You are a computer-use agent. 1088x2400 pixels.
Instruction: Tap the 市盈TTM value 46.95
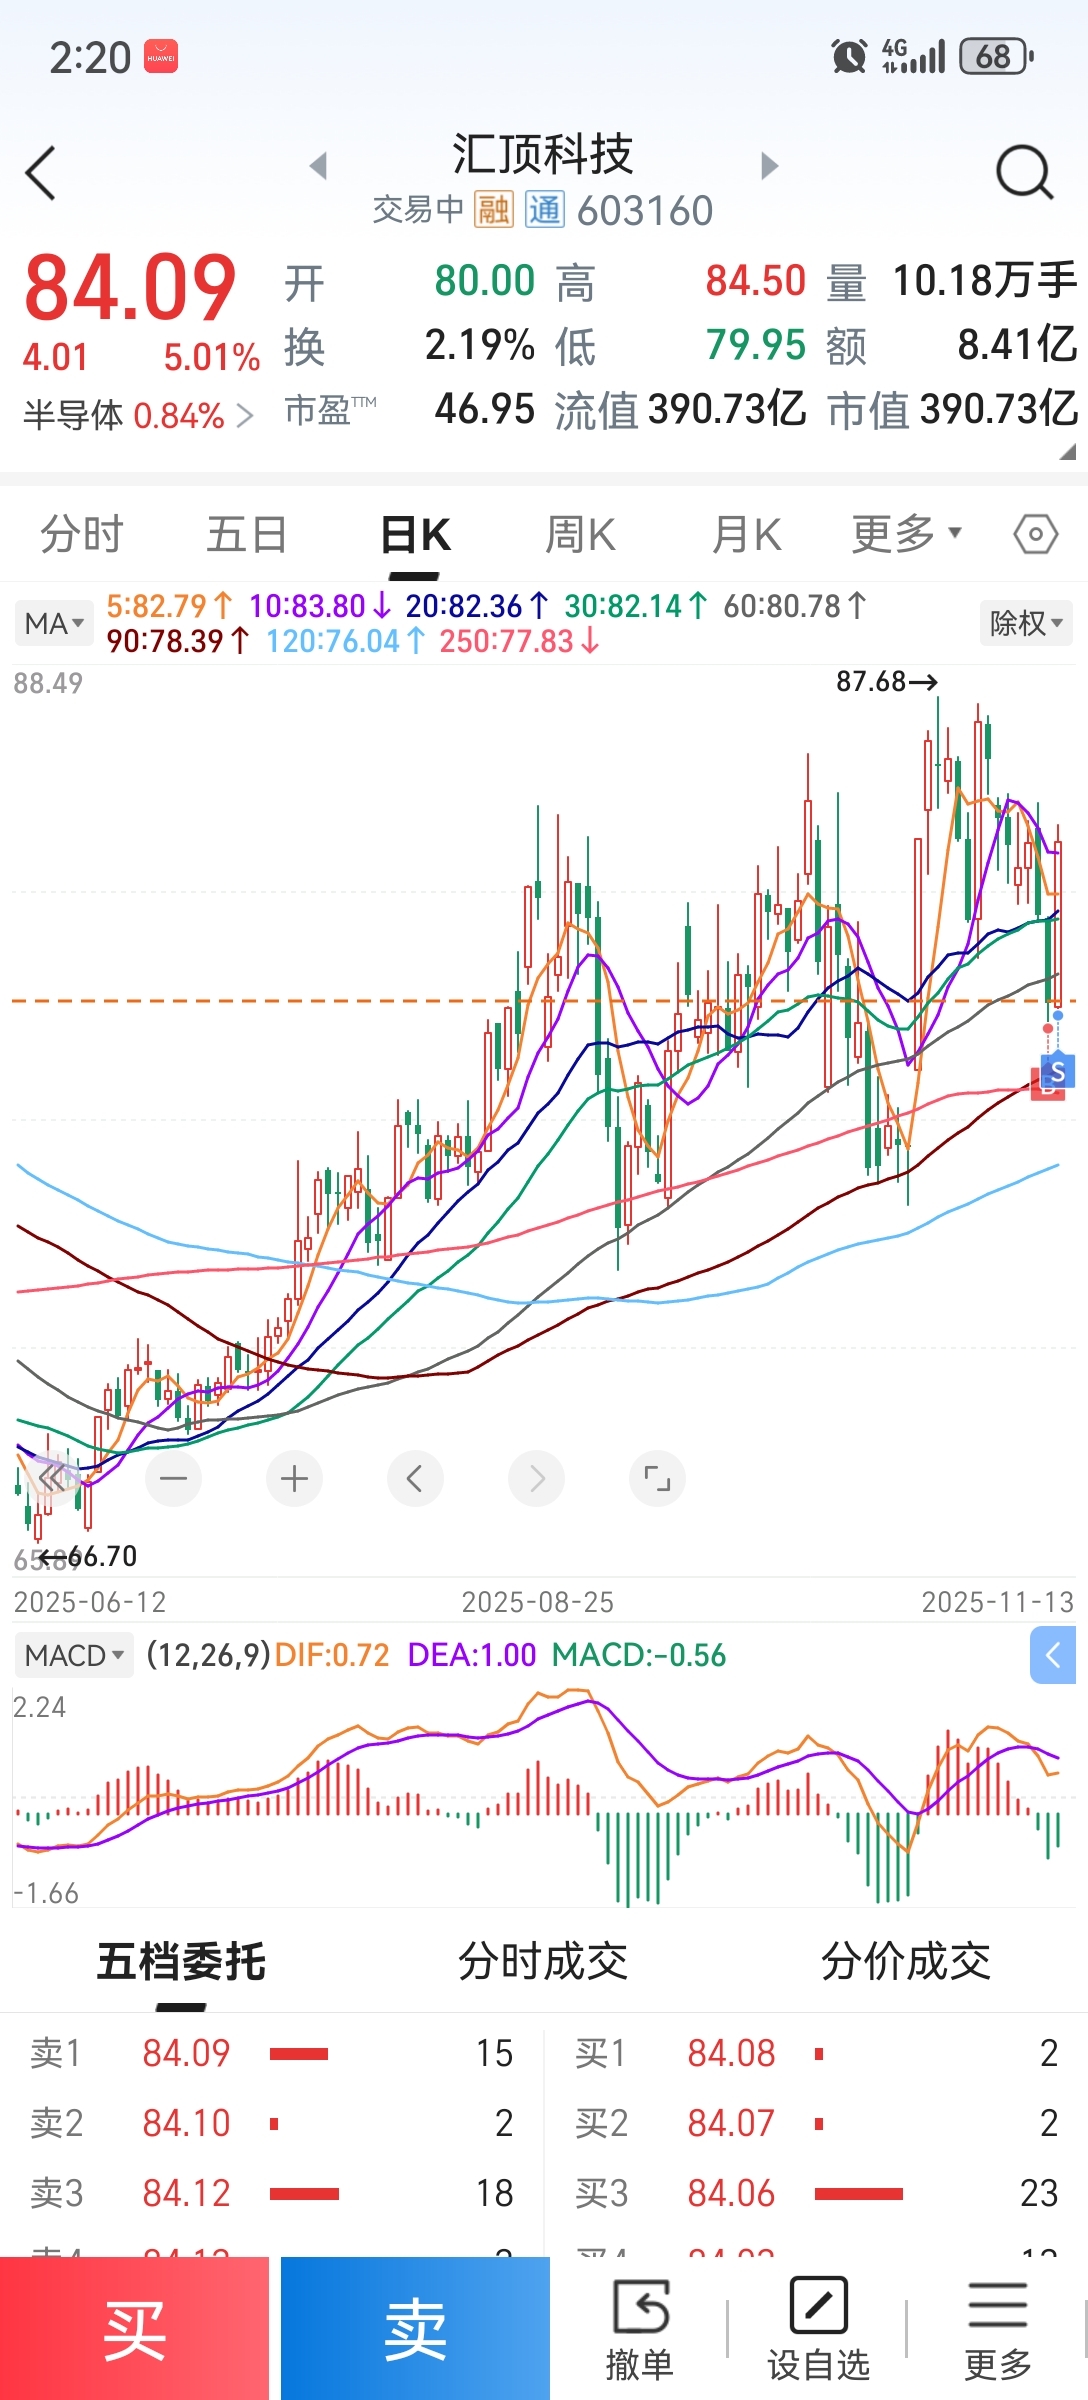tap(485, 409)
